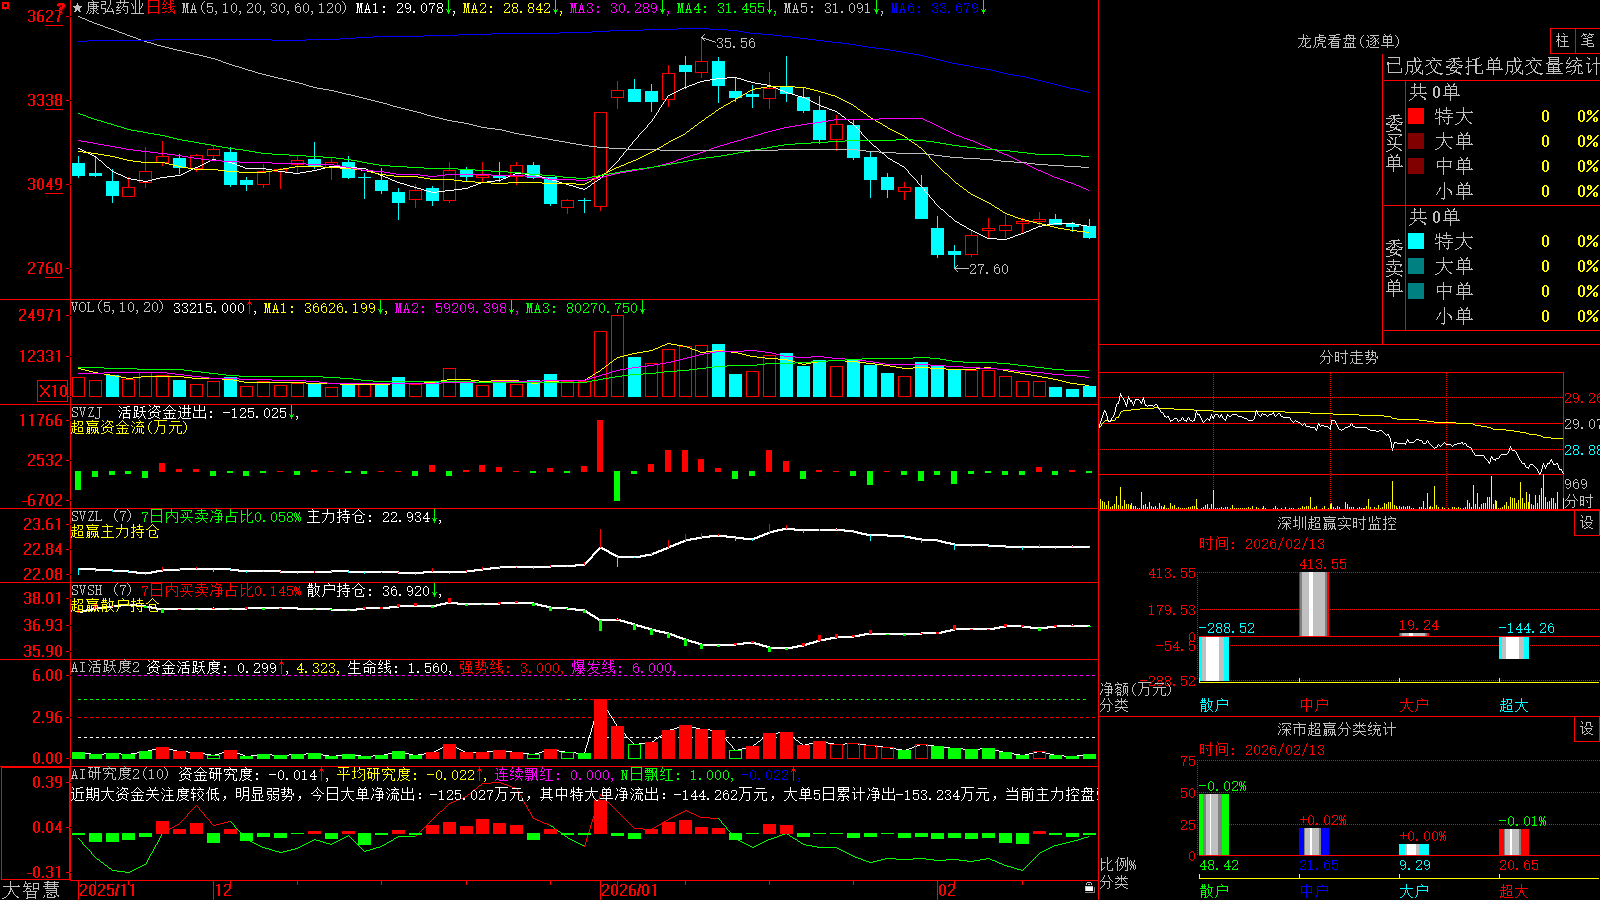Jump to 2025/11 on time axis
This screenshot has width=1600, height=900.
pyautogui.click(x=107, y=890)
